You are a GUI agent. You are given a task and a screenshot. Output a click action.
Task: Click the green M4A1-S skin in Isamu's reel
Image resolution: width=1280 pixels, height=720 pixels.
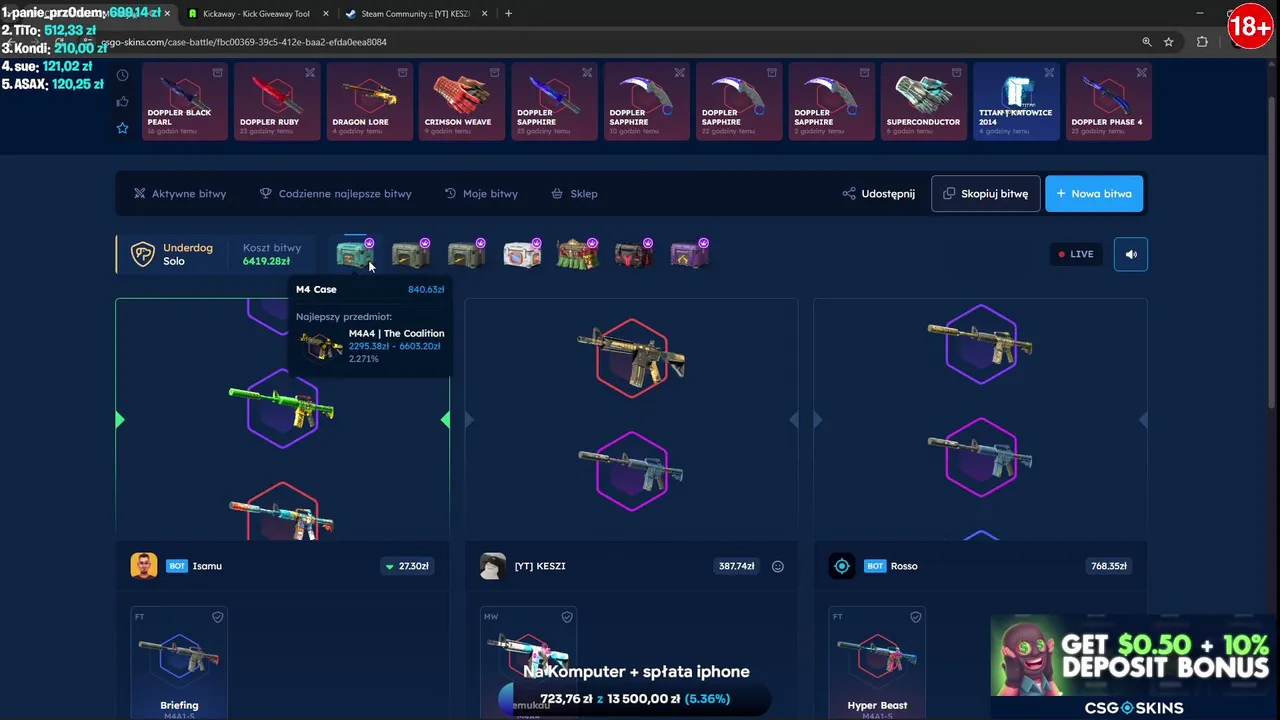pos(282,406)
